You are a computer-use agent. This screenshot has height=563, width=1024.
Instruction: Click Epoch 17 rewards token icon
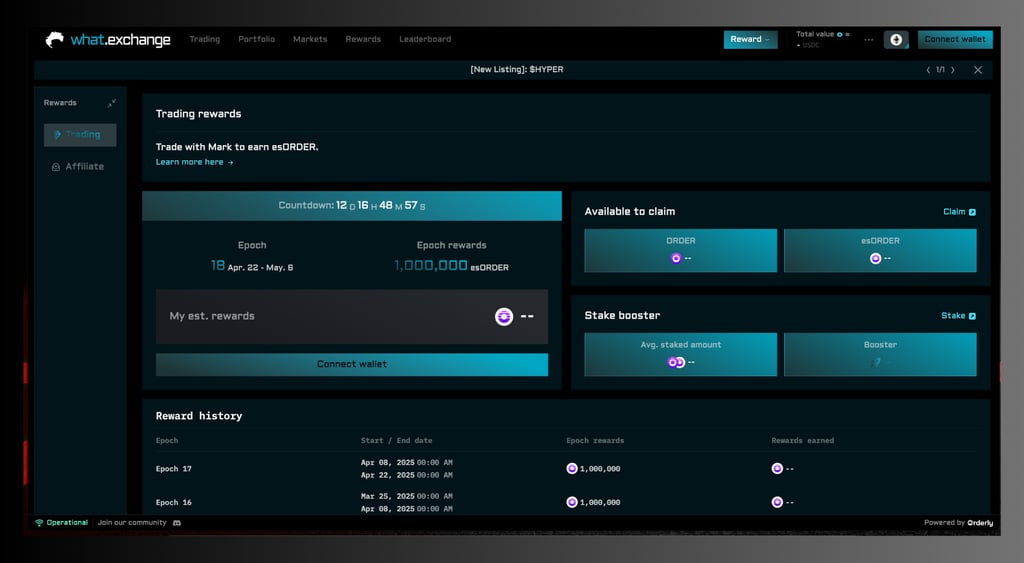pyautogui.click(x=571, y=468)
